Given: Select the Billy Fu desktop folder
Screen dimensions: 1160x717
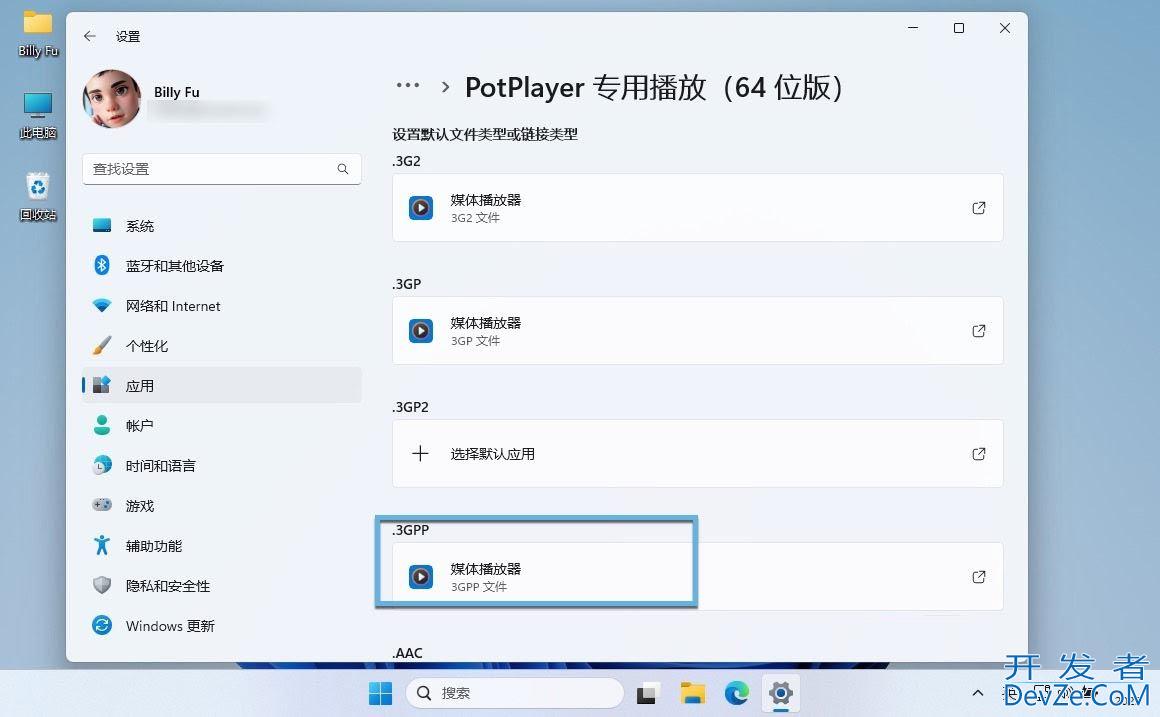Looking at the screenshot, I should point(38,34).
